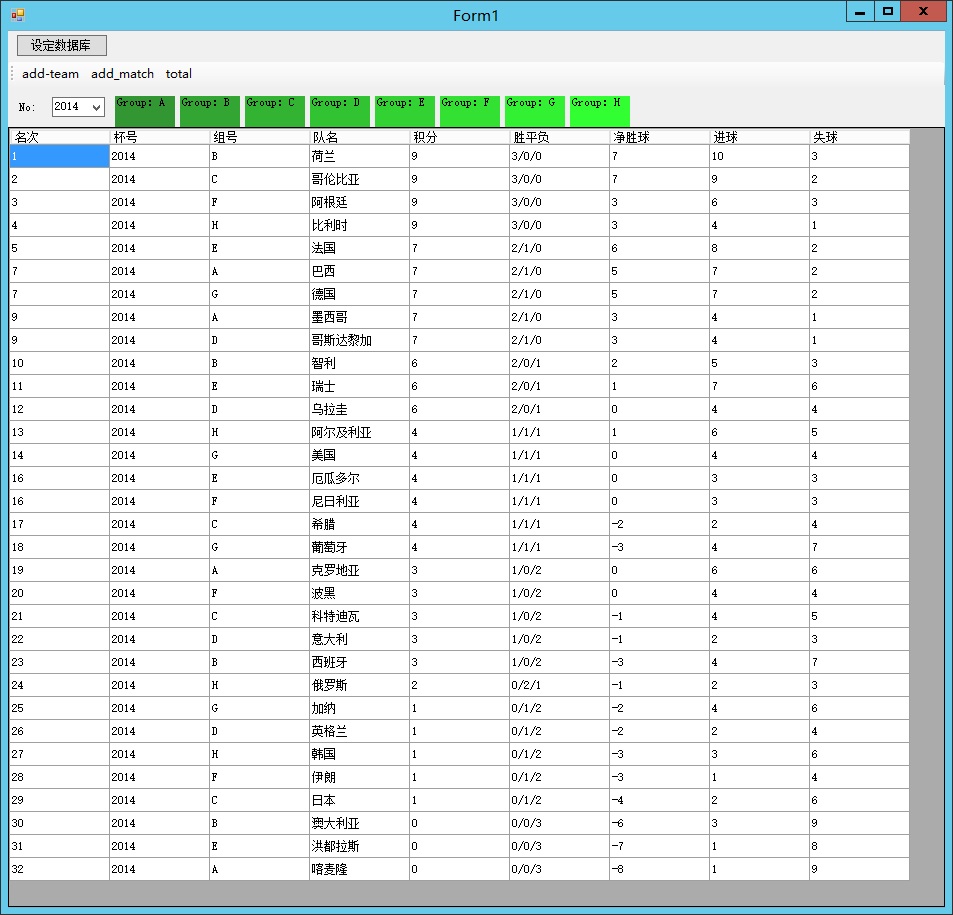Select the 葡萄牙 team name cell

tap(359, 547)
